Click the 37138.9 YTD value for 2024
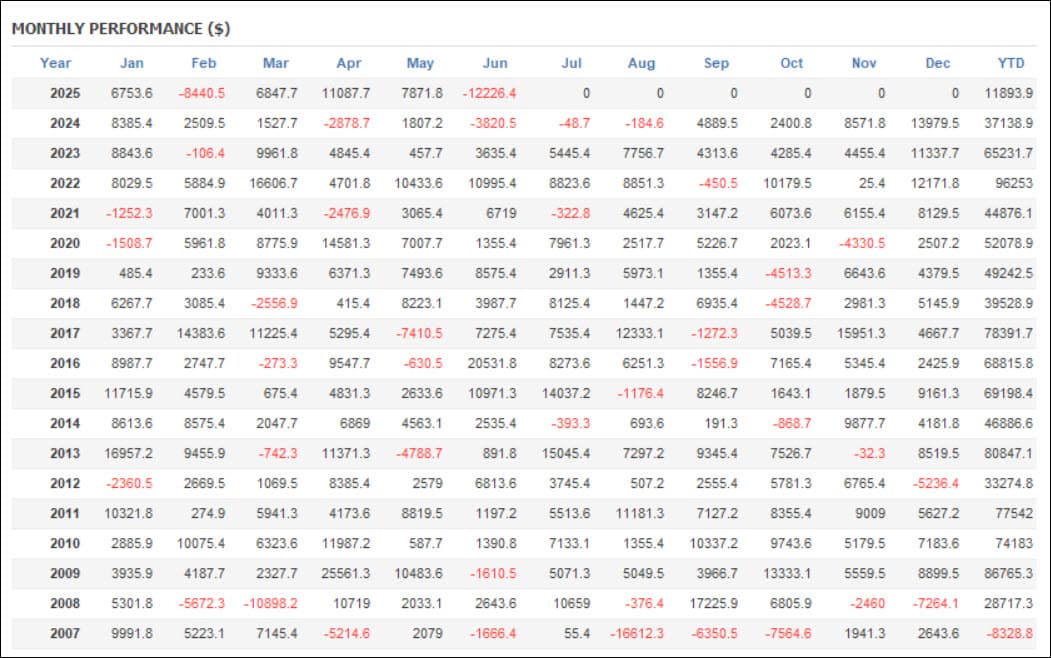The width and height of the screenshot is (1051, 658). tap(1008, 123)
